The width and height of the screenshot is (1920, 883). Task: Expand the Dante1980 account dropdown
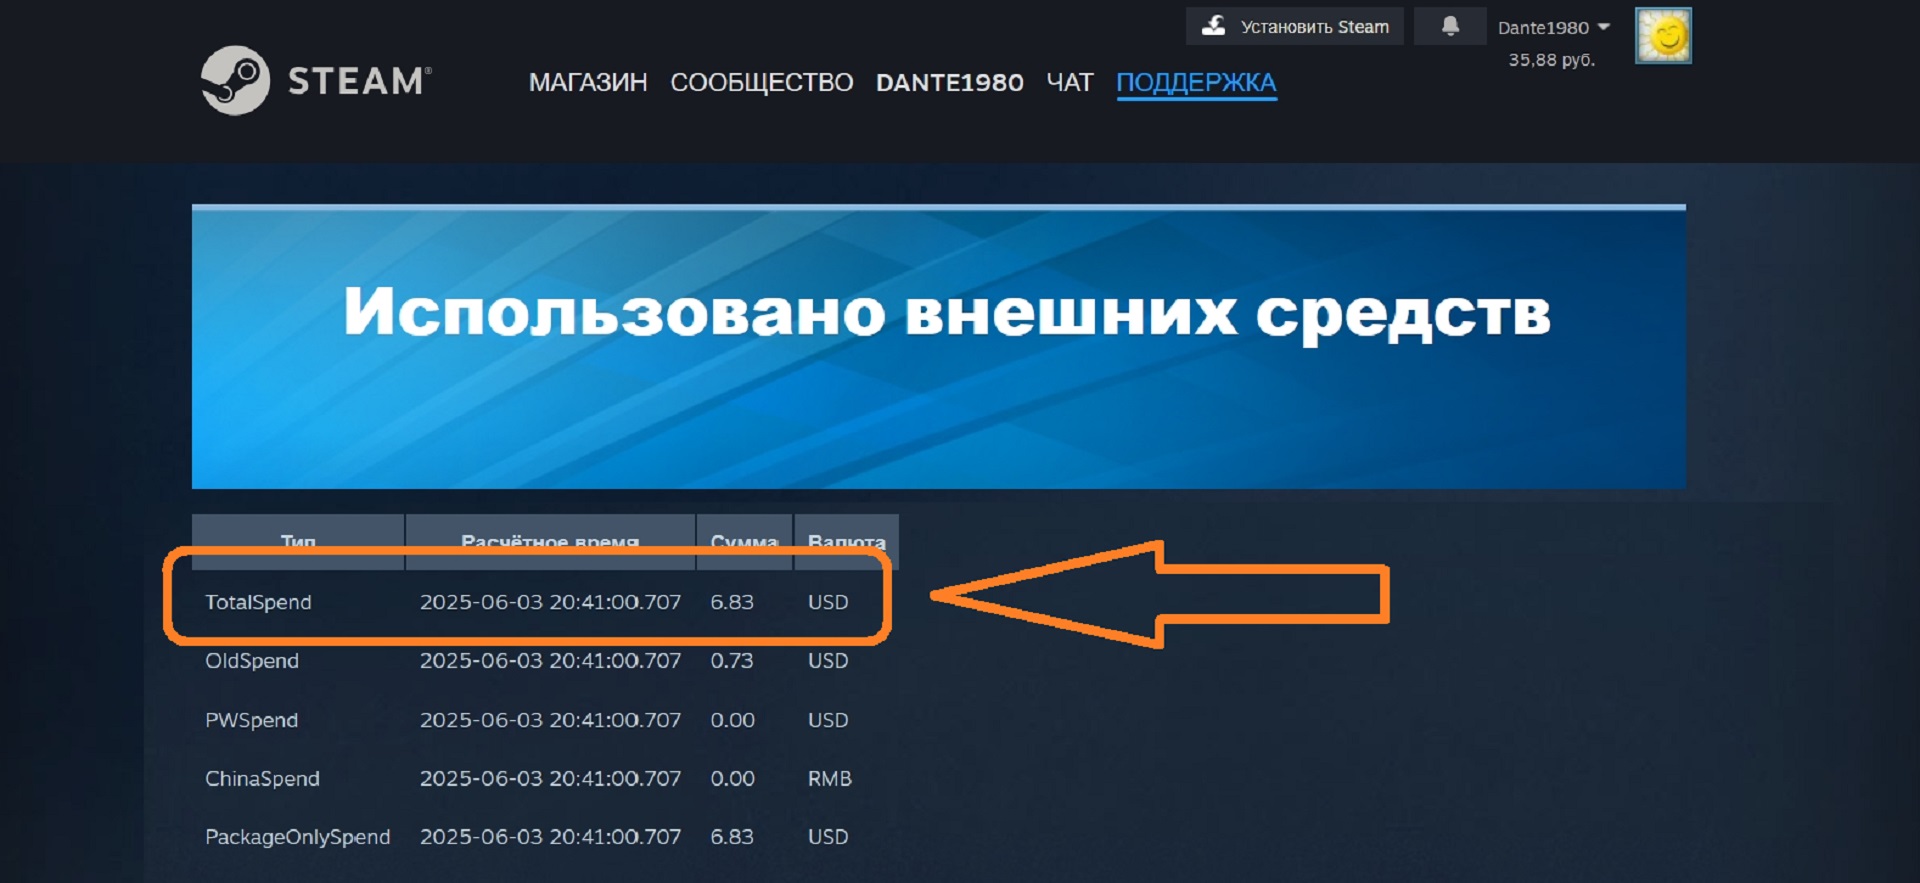click(1554, 27)
